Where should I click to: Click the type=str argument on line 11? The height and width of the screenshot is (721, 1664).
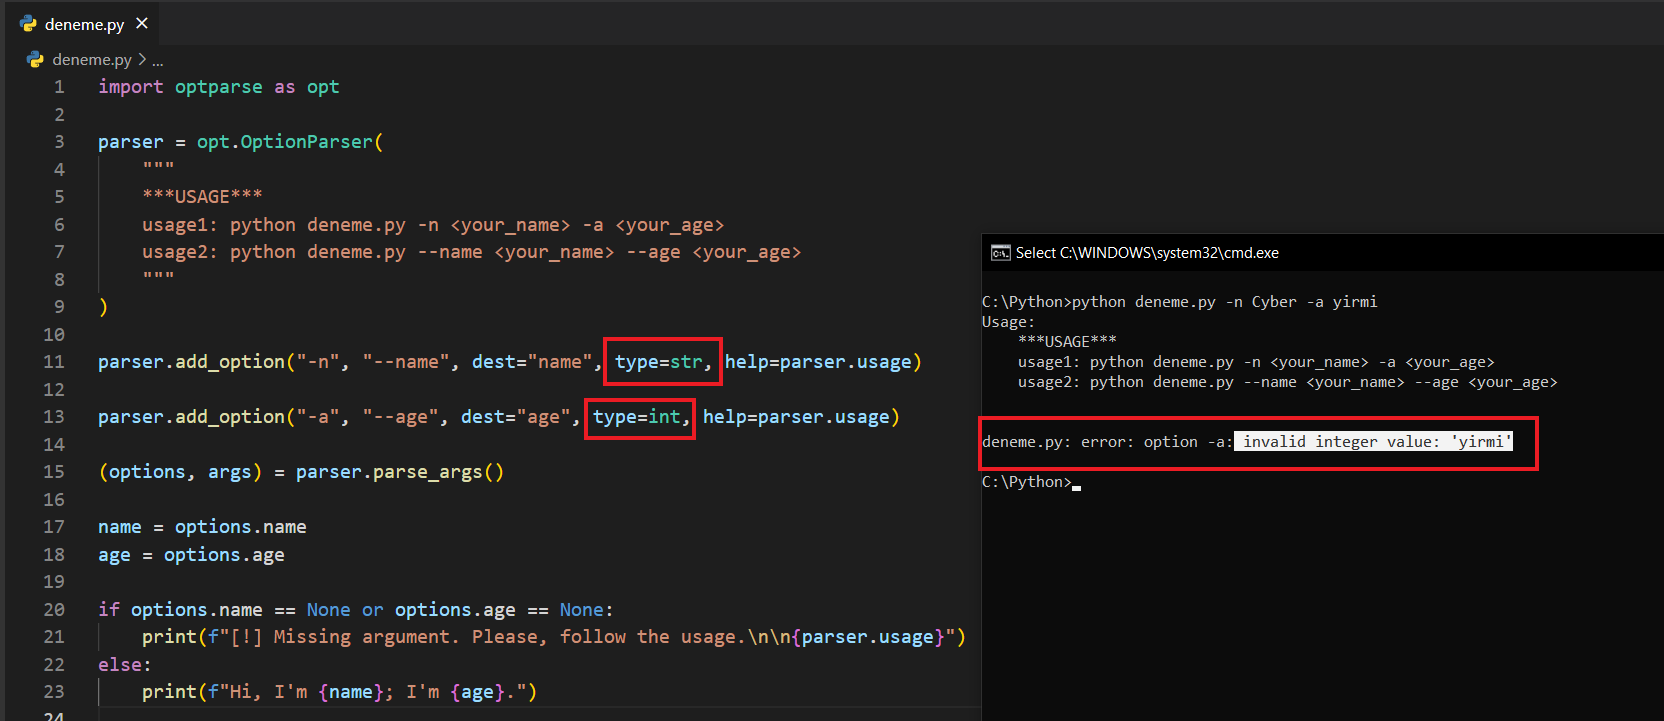pyautogui.click(x=662, y=362)
